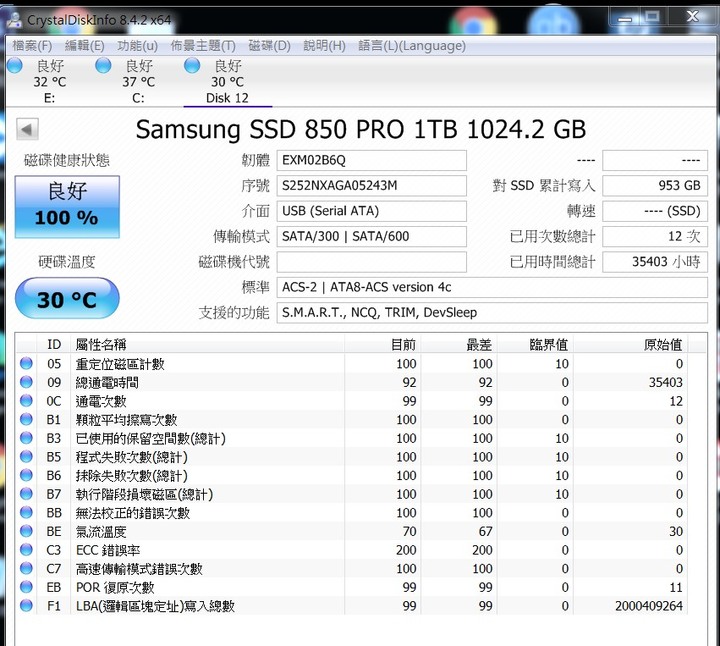Screen dimensions: 720x646
Task: Select the 氣流溫度 attribute row
Action: 352,531
